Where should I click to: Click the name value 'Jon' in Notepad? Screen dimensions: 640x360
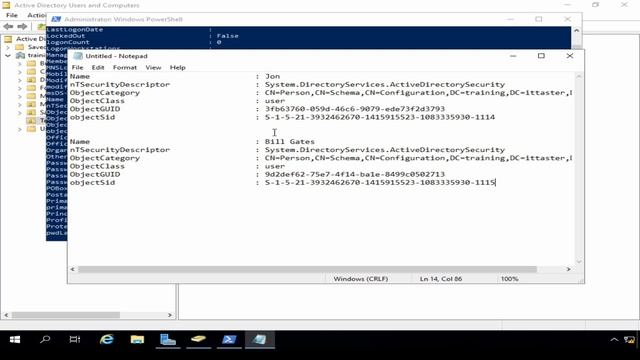[x=272, y=76]
